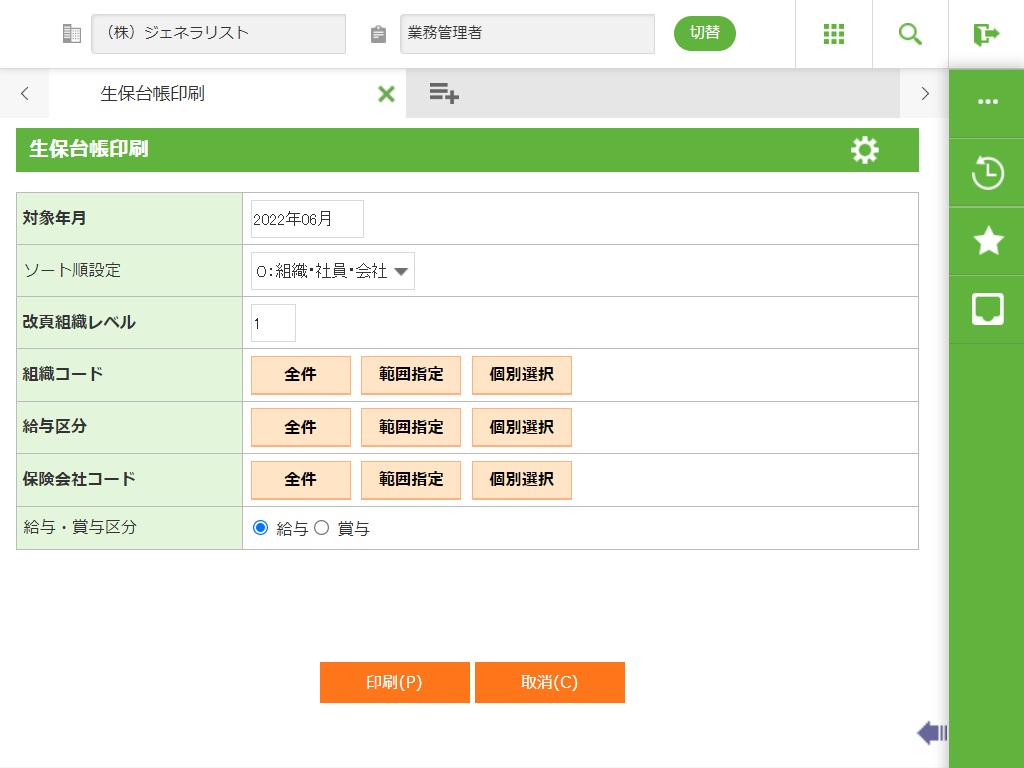The image size is (1024, 768).
Task: Click the purple collapse arrow icon
Action: pyautogui.click(x=931, y=733)
